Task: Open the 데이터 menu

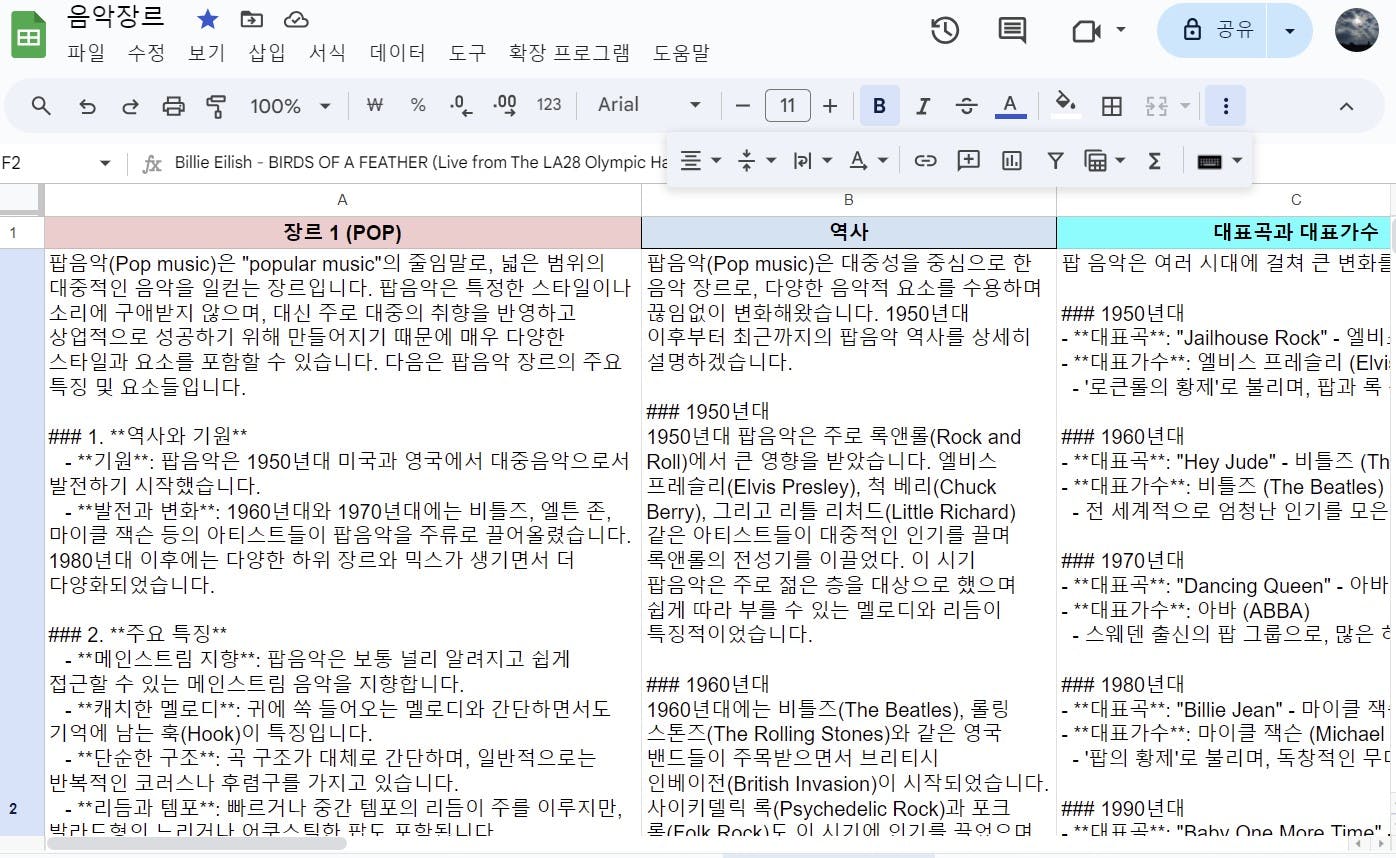Action: tap(397, 53)
